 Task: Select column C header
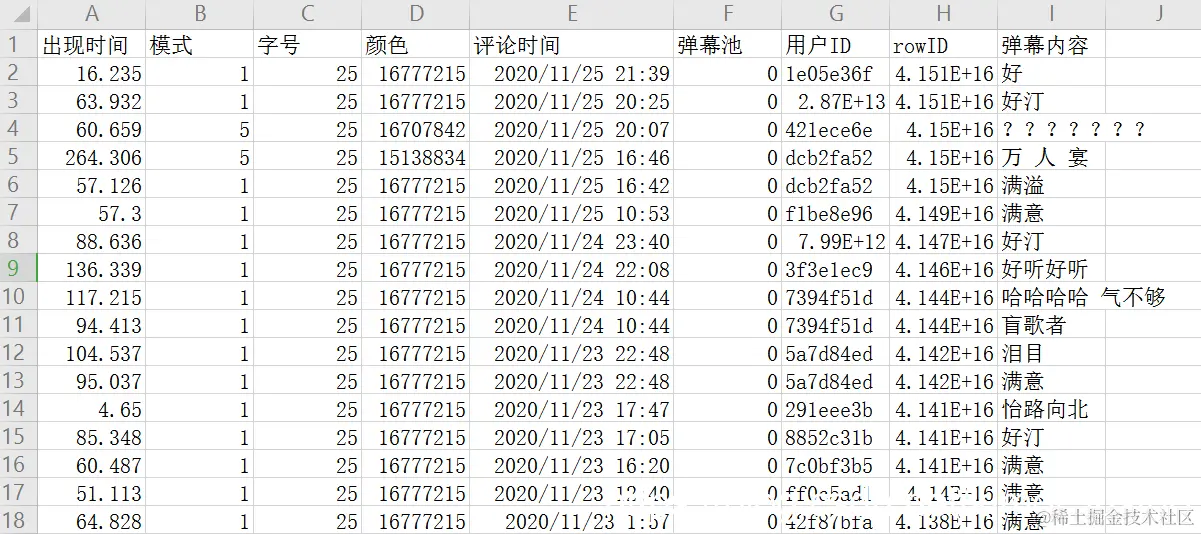click(308, 14)
